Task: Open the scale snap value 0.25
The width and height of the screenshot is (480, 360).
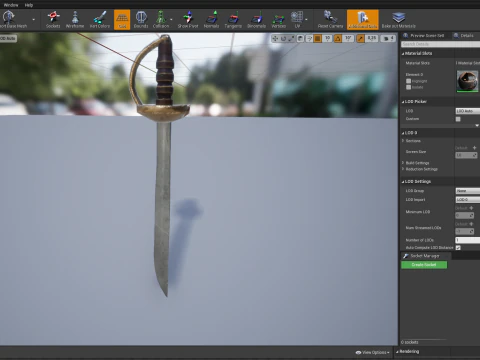Action: tap(372, 39)
